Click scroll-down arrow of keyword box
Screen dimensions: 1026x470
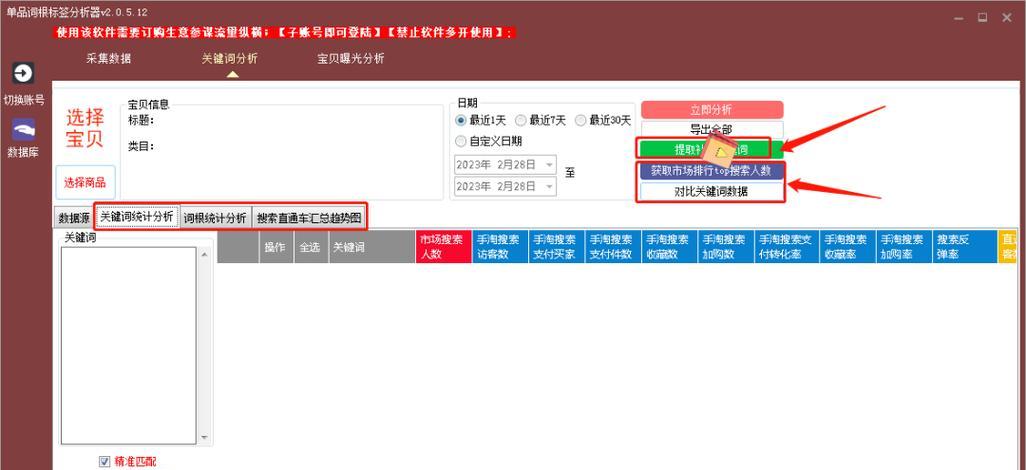tap(203, 437)
